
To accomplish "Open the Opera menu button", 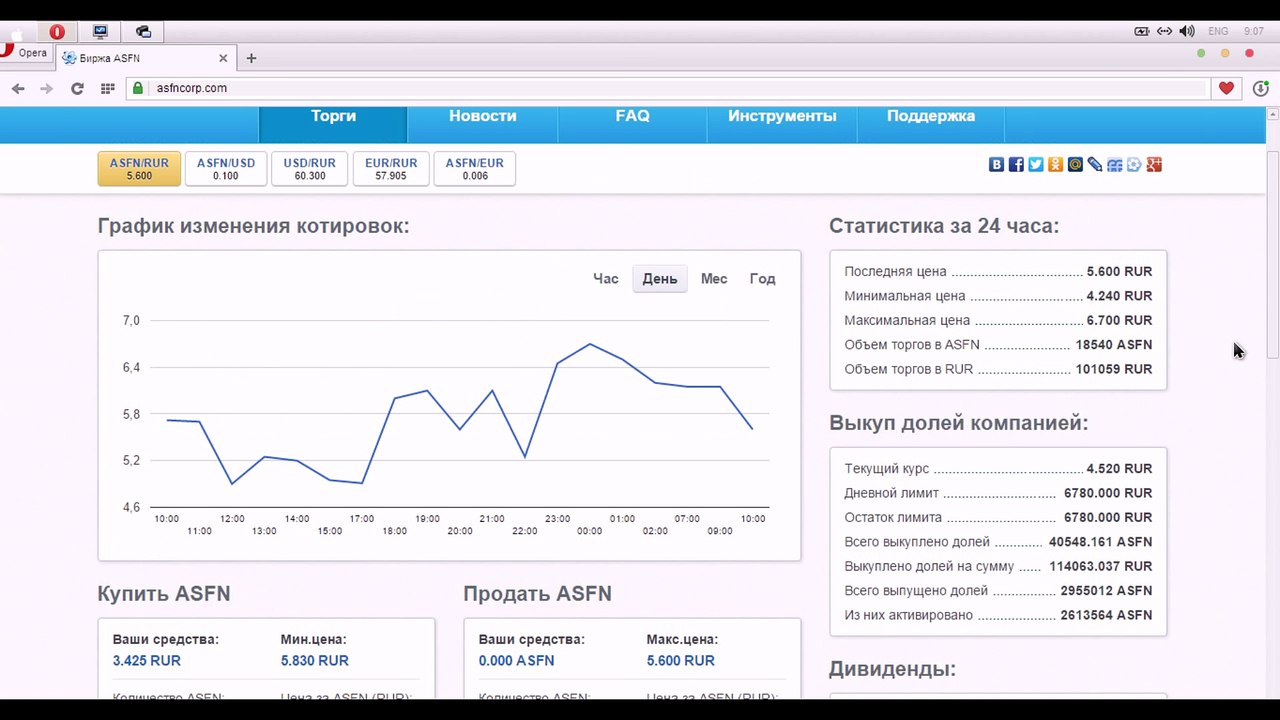I will click(x=25, y=52).
